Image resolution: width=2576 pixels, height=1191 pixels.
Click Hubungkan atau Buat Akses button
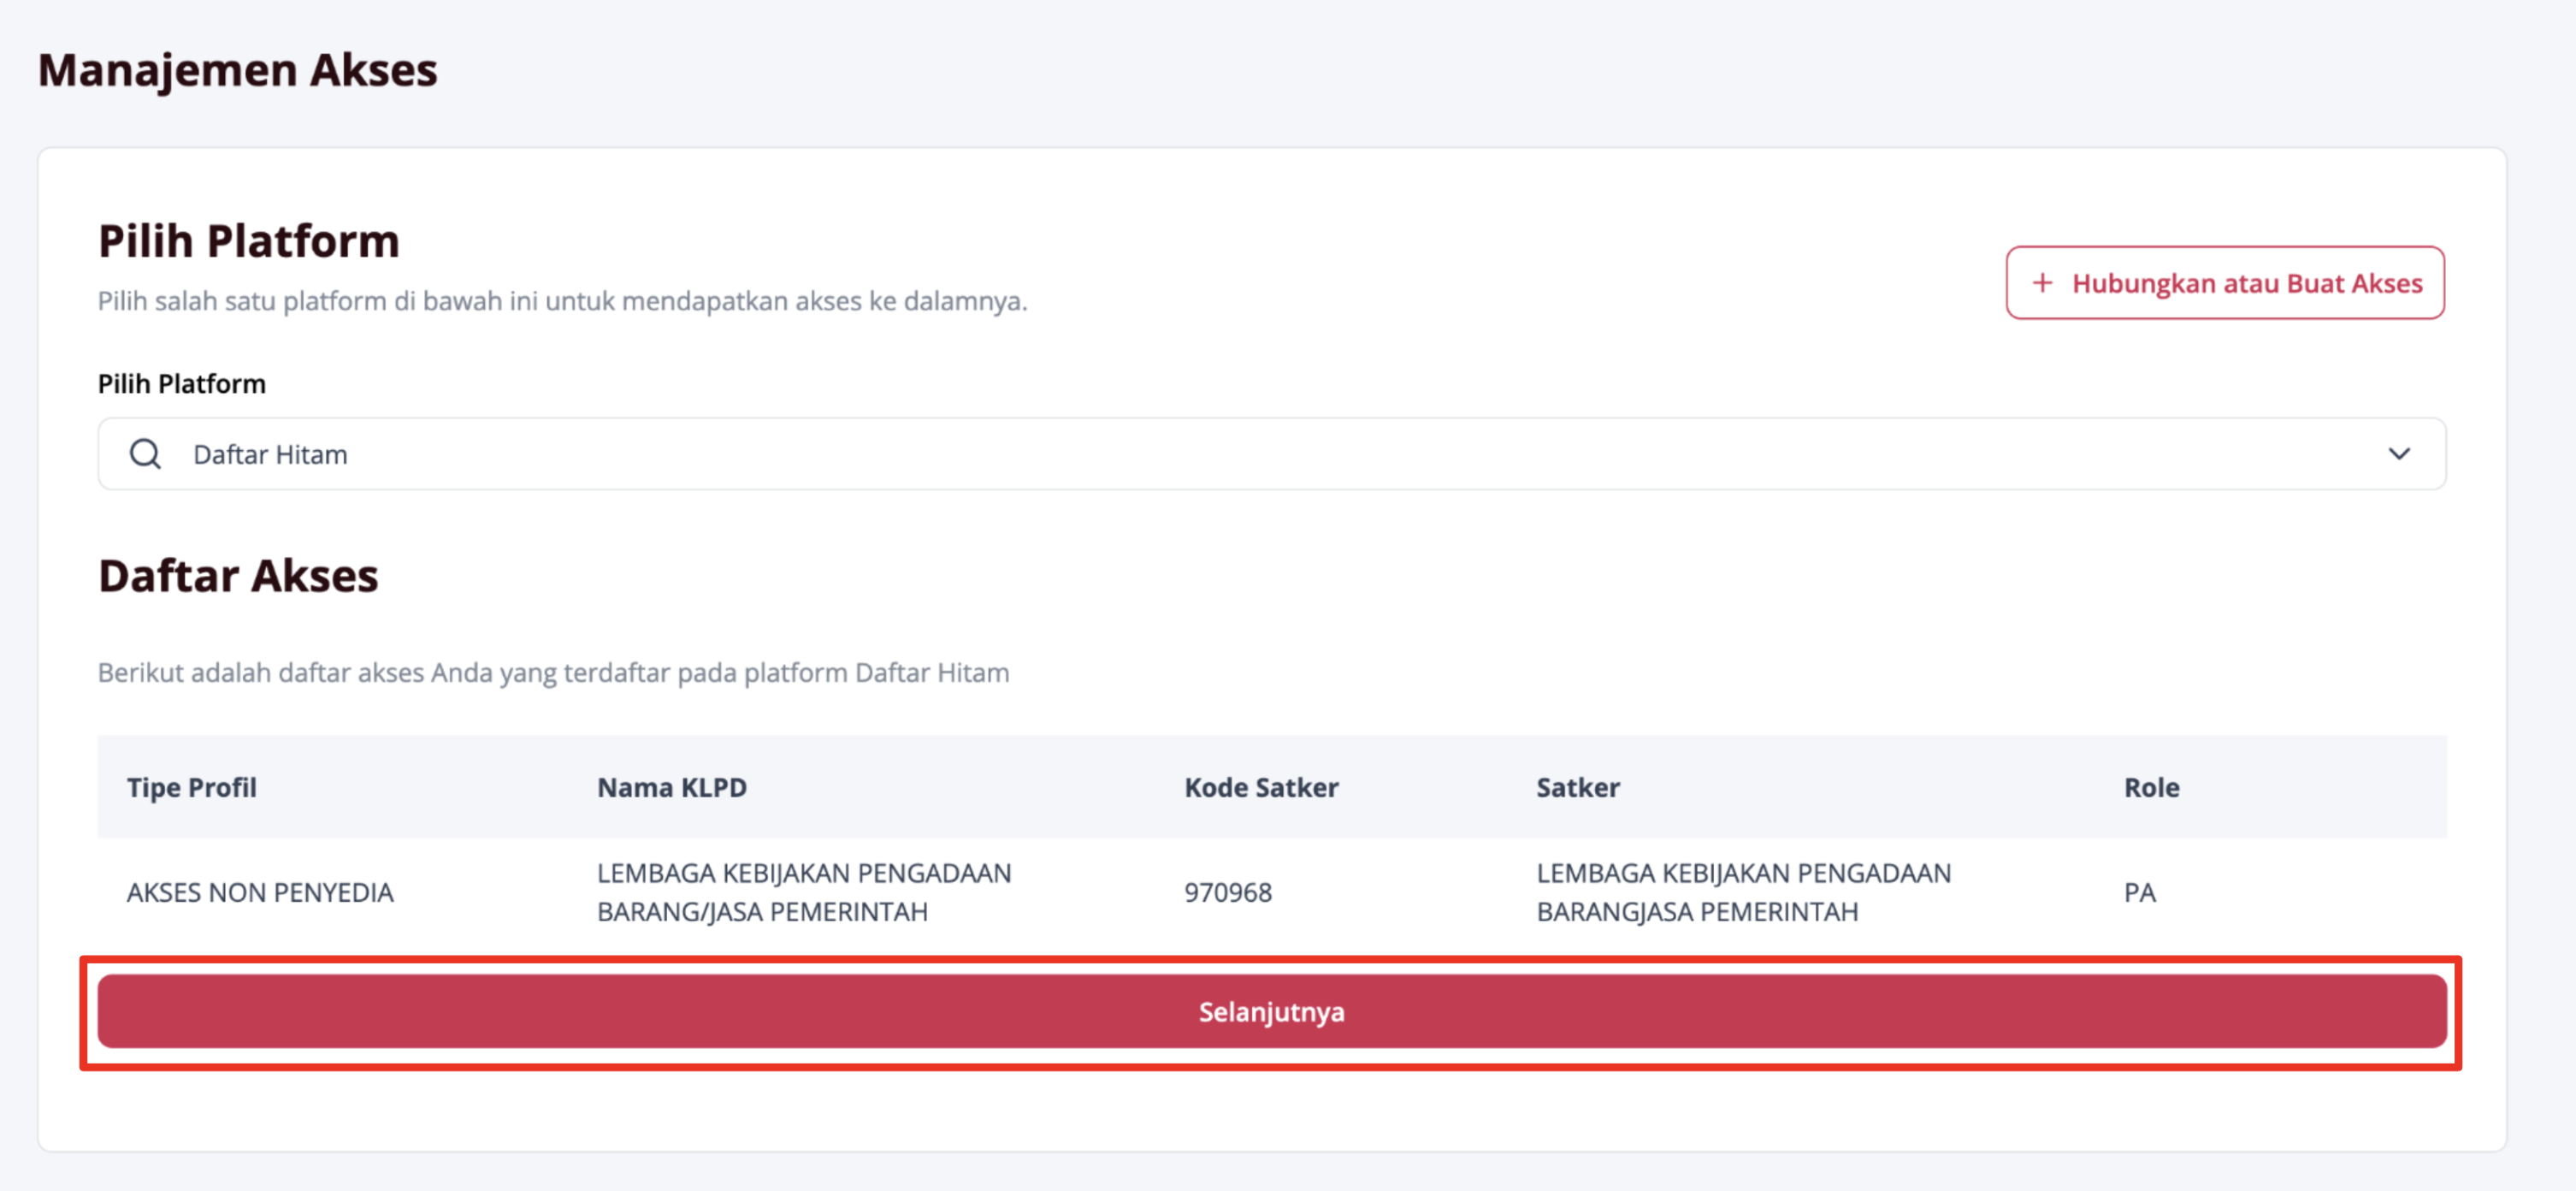(2225, 283)
